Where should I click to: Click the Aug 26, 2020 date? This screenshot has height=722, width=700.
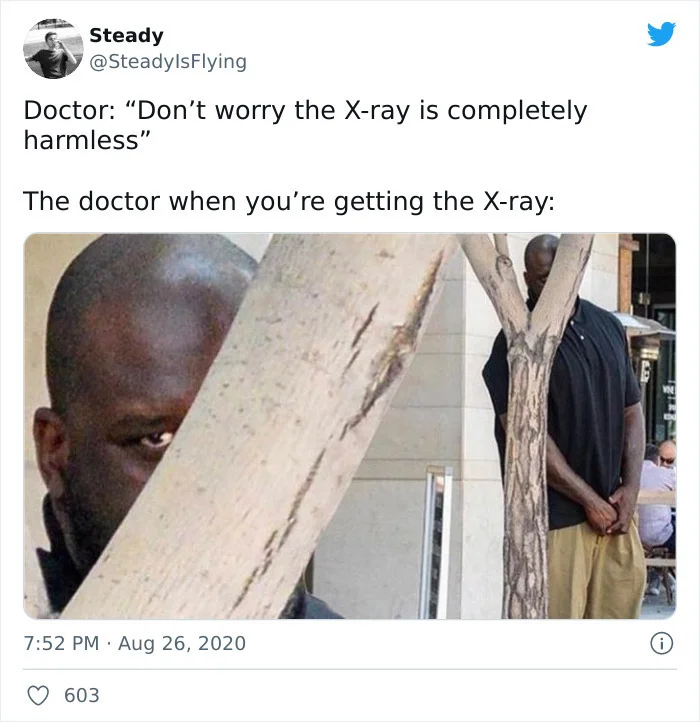coord(182,643)
